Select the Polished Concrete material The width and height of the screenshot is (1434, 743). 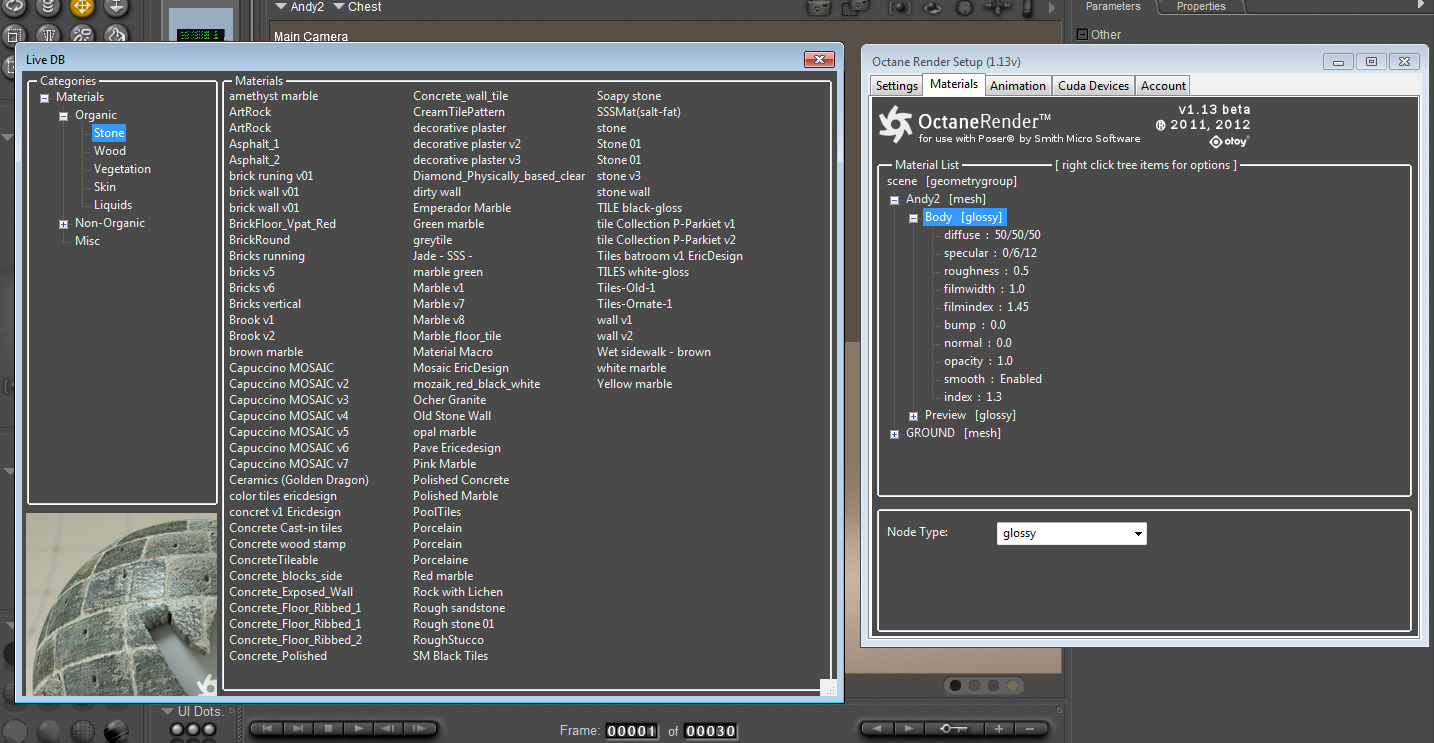pyautogui.click(x=461, y=480)
